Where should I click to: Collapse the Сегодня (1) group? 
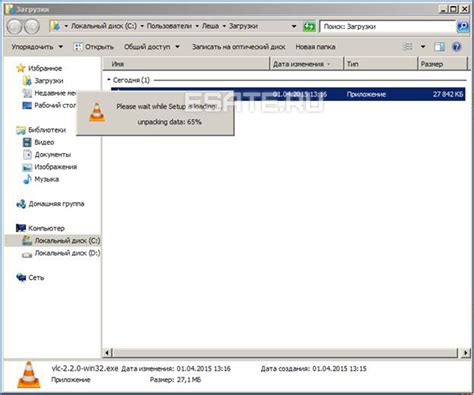point(109,80)
